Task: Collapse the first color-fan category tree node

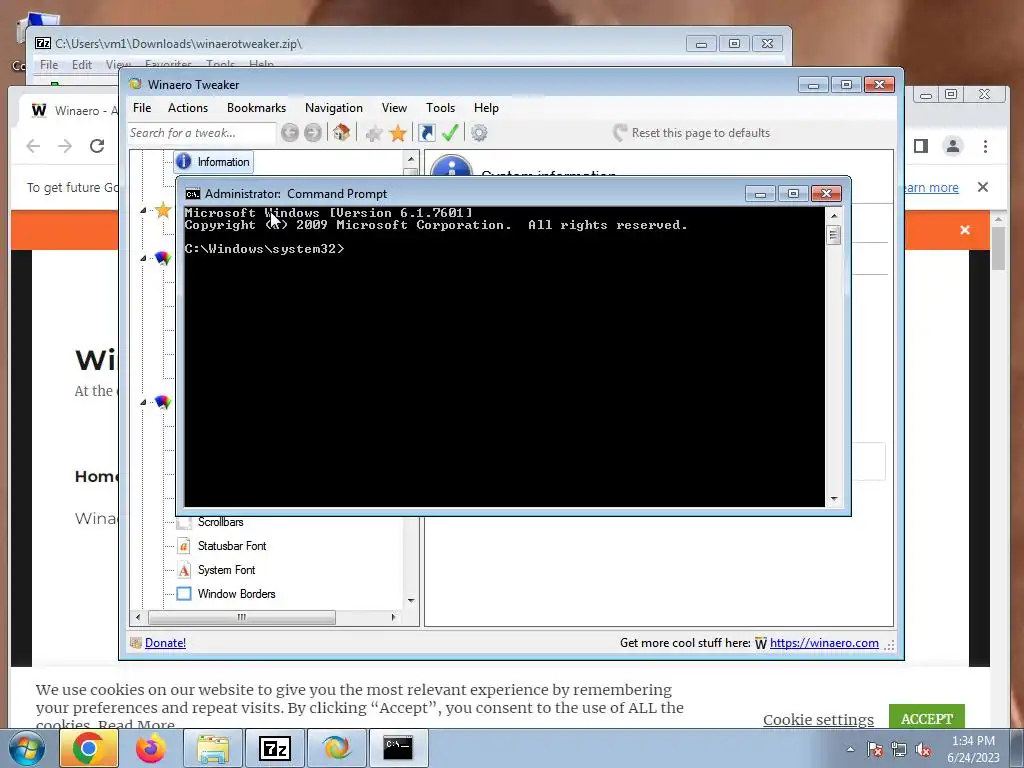Action: click(143, 259)
